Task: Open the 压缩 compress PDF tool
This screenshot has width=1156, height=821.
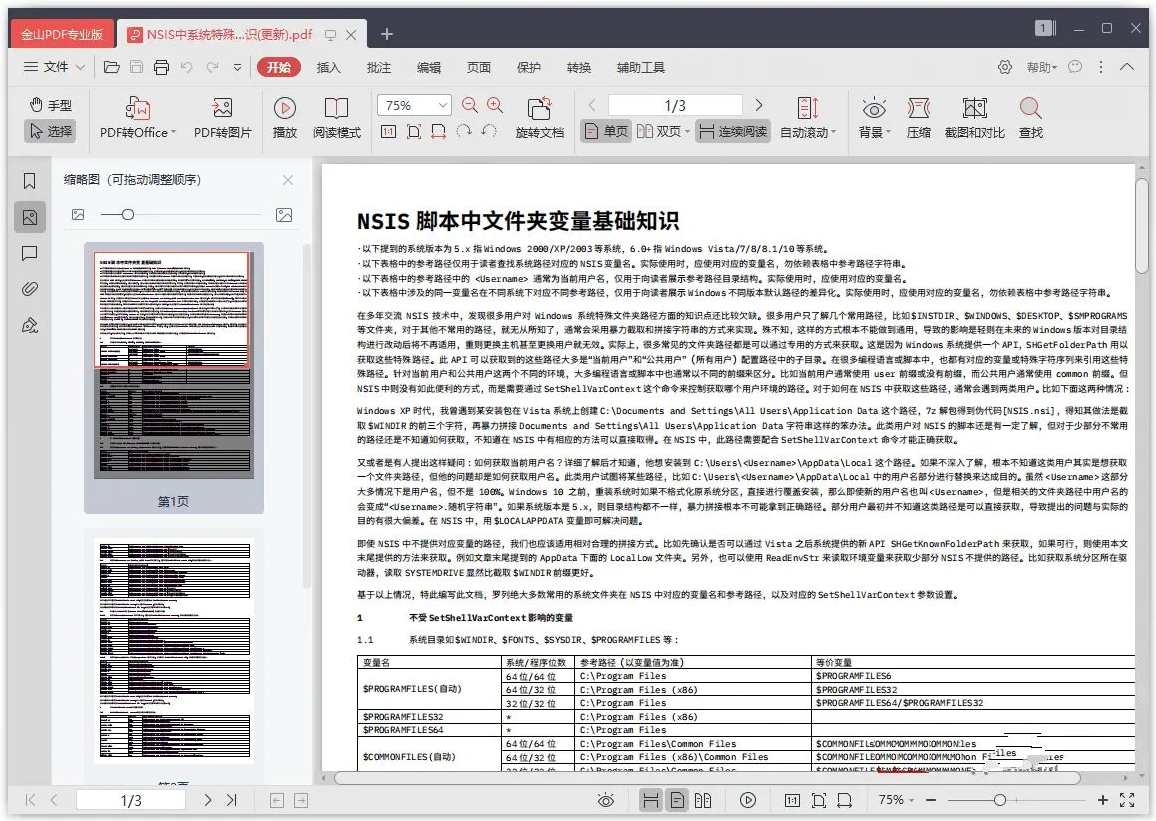Action: tap(919, 117)
